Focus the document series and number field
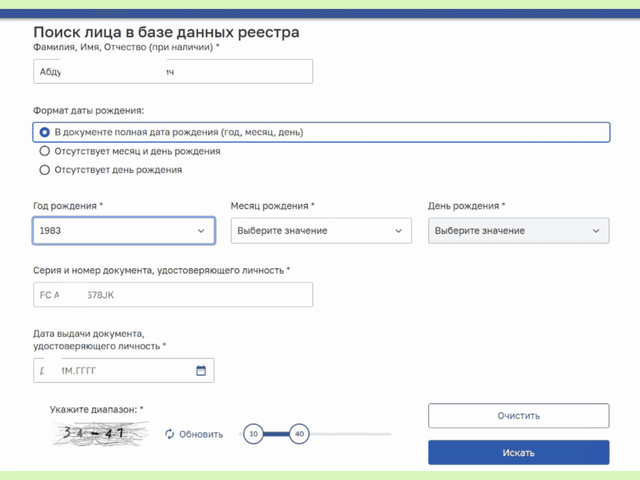Screen dimensions: 640x480 click(x=173, y=295)
